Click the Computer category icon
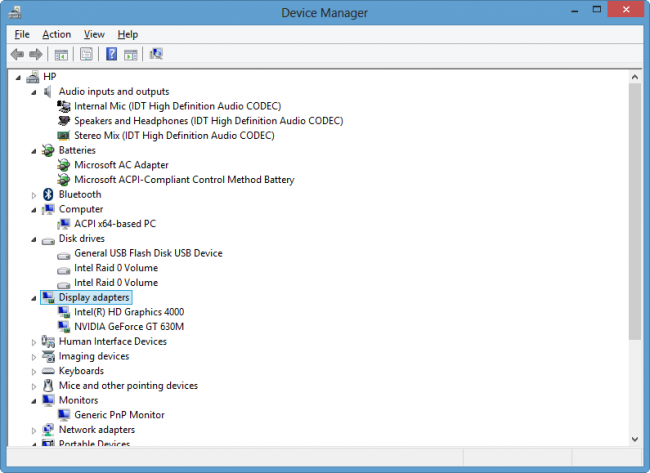This screenshot has height=473, width=650. 48,209
